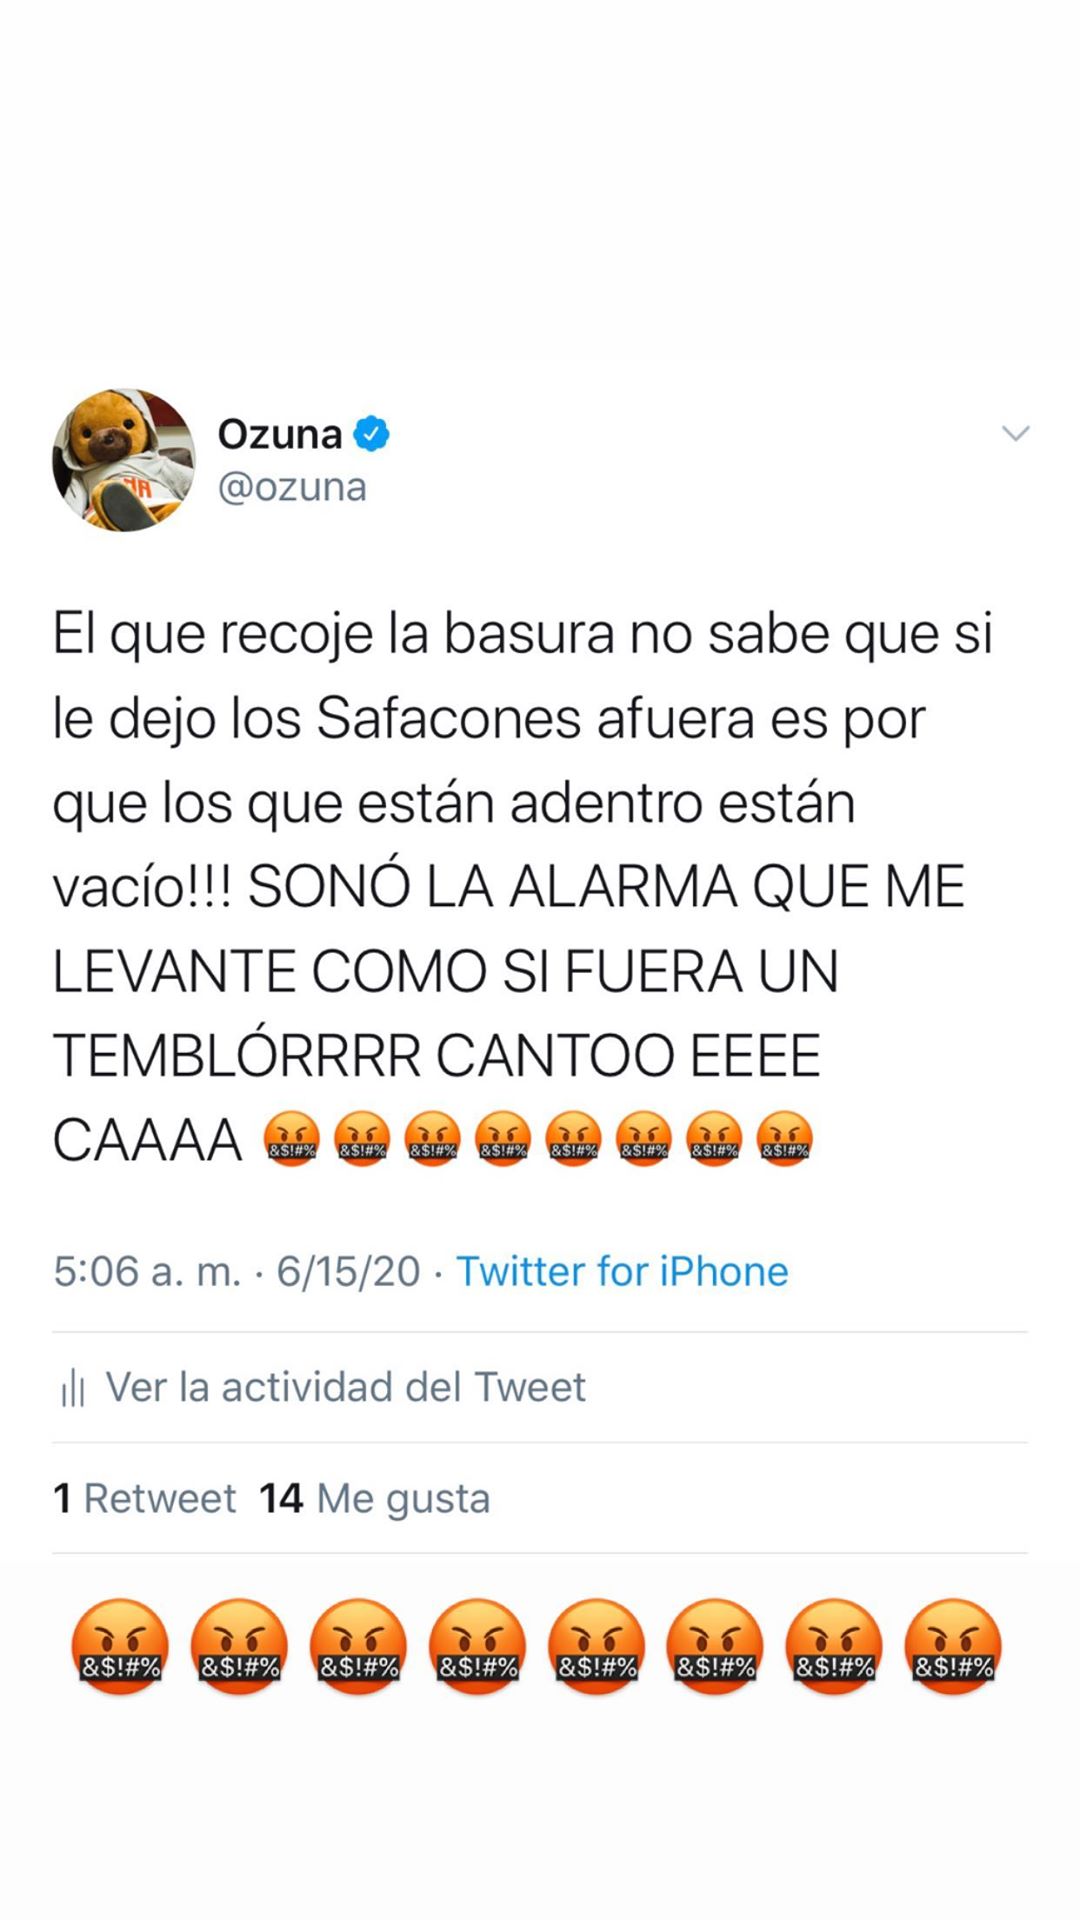Click the fourth large cursing emoji at bottom

coord(477,1647)
